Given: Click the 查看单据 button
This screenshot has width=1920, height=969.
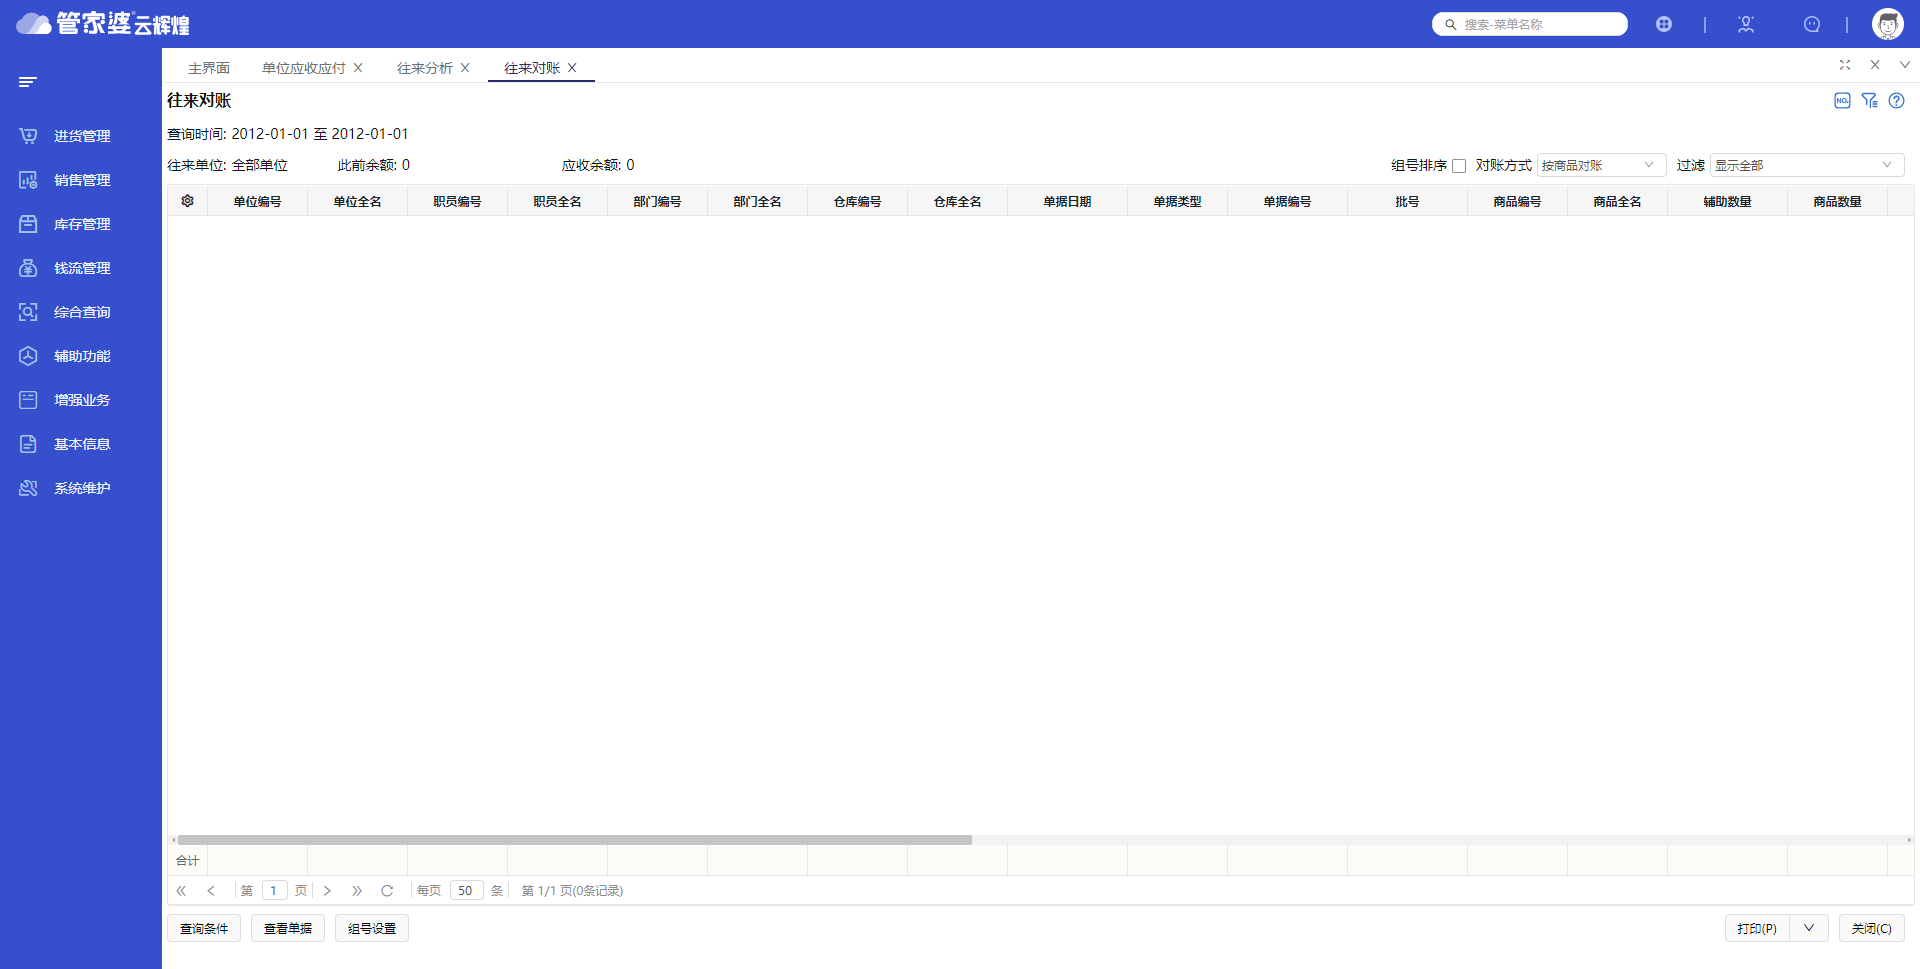Looking at the screenshot, I should pos(288,928).
